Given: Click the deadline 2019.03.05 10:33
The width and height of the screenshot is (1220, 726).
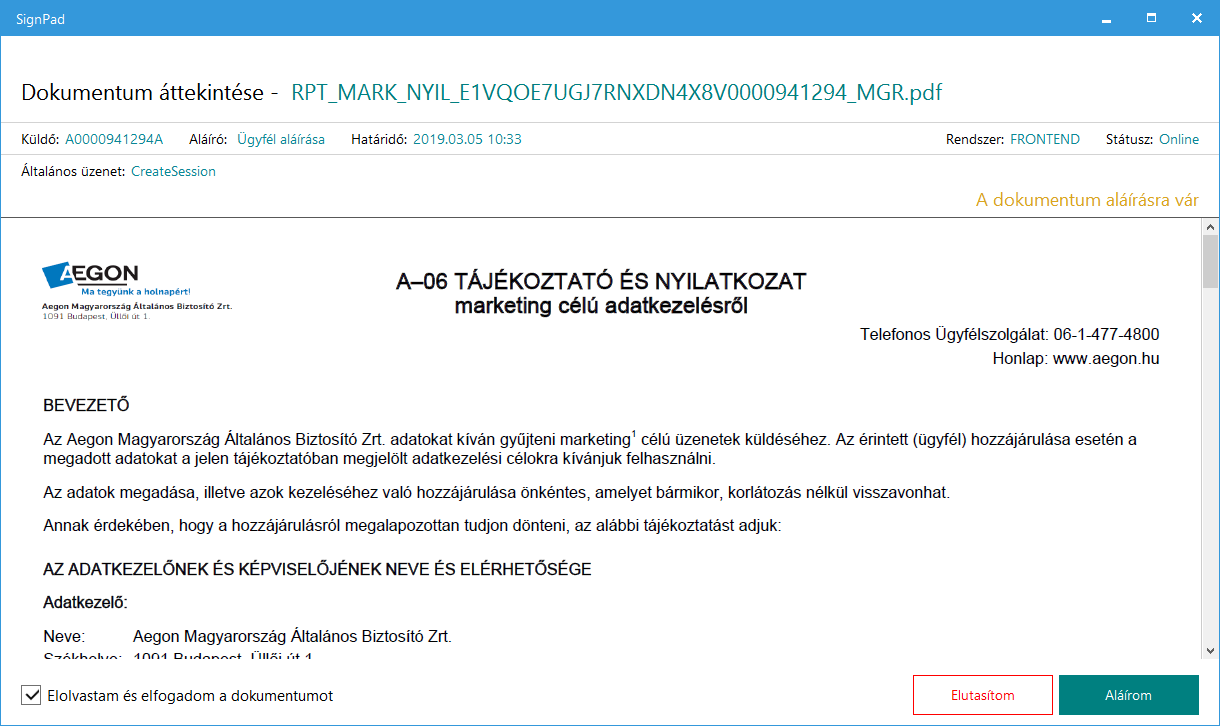Looking at the screenshot, I should (467, 139).
